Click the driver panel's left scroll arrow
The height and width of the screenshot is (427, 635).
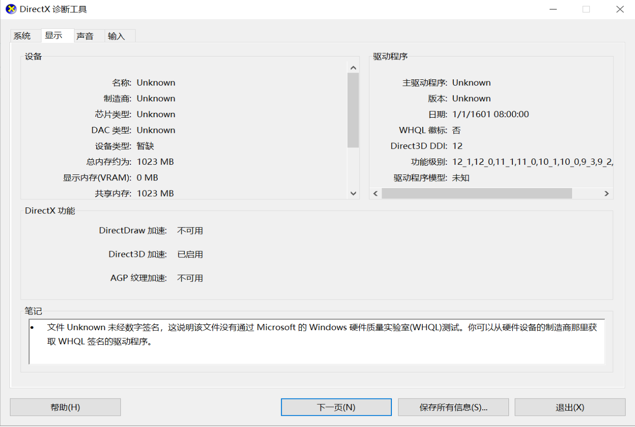[376, 193]
